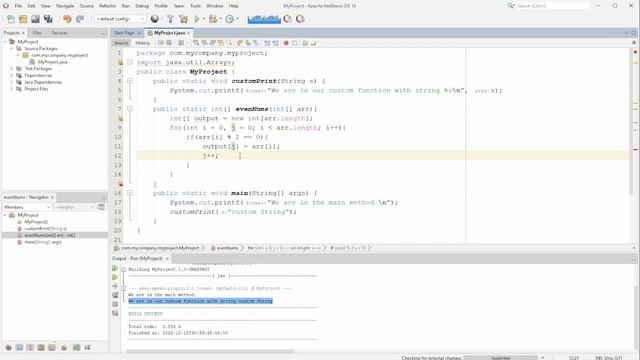Expand the Test Packages node
This screenshot has height=360, width=640.
pyautogui.click(x=11, y=69)
